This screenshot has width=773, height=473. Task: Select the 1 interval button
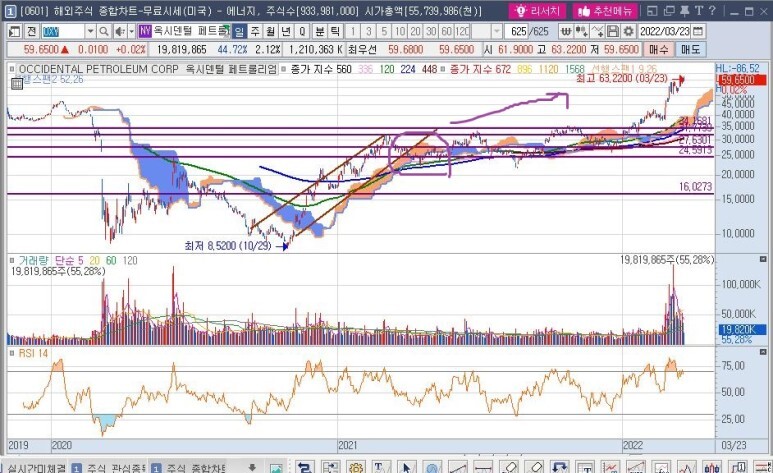[352, 32]
